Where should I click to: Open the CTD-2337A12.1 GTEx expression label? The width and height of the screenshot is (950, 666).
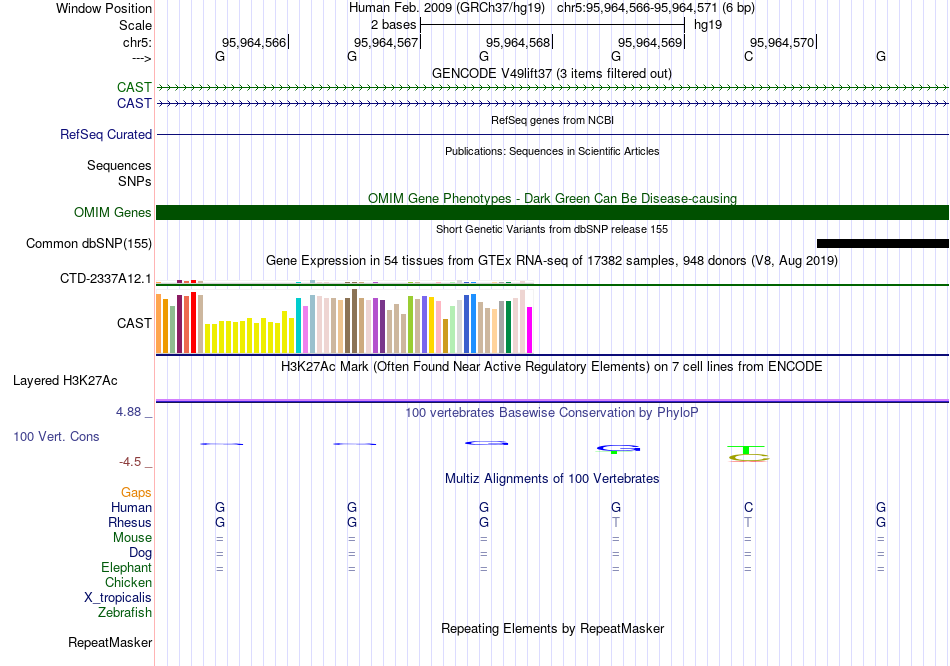[105, 279]
